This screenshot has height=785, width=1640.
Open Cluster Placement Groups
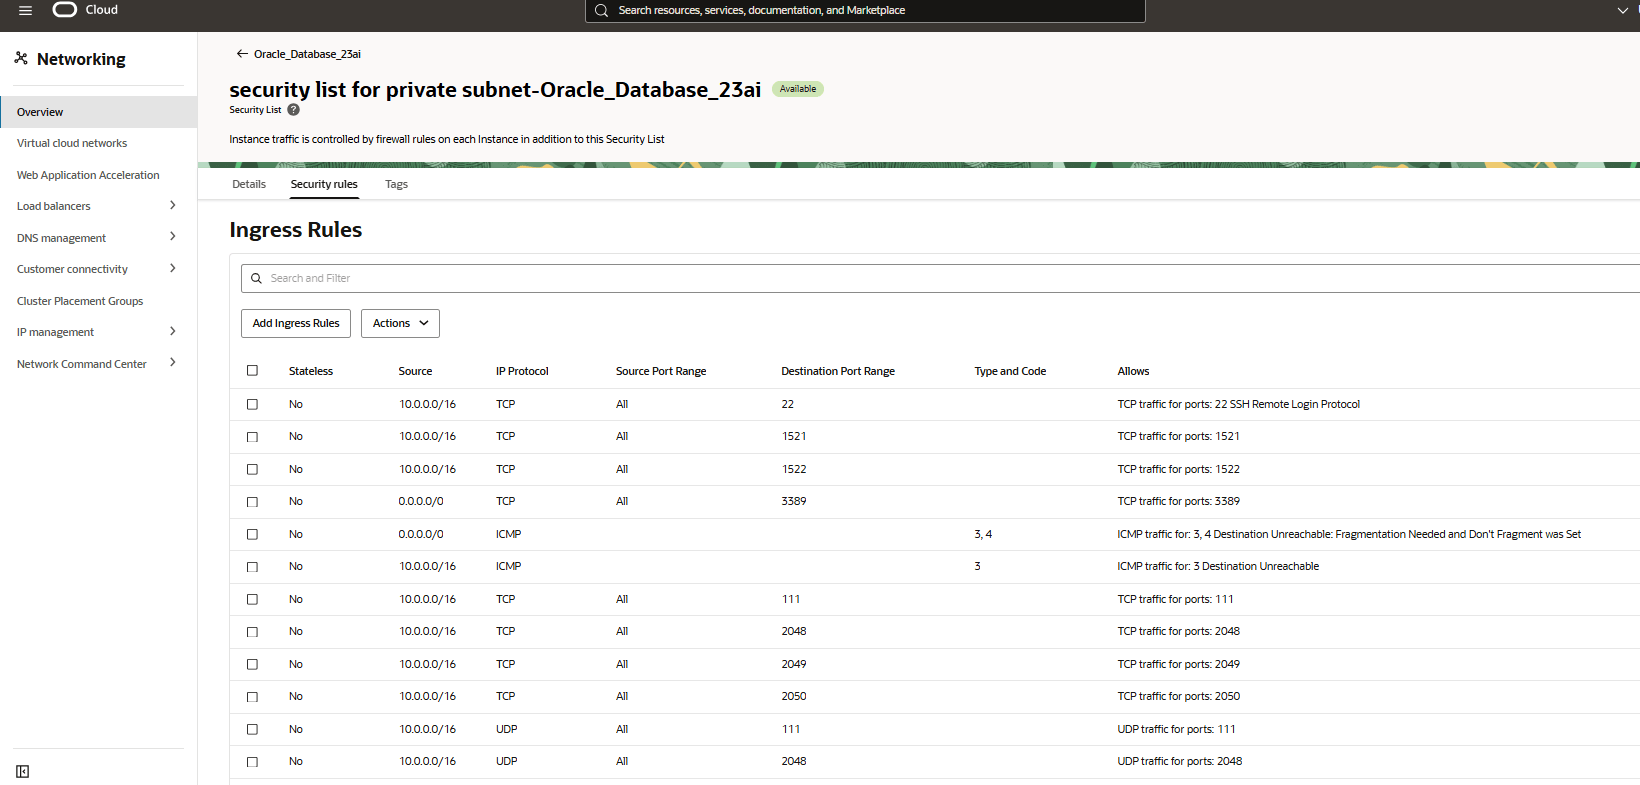coord(80,301)
